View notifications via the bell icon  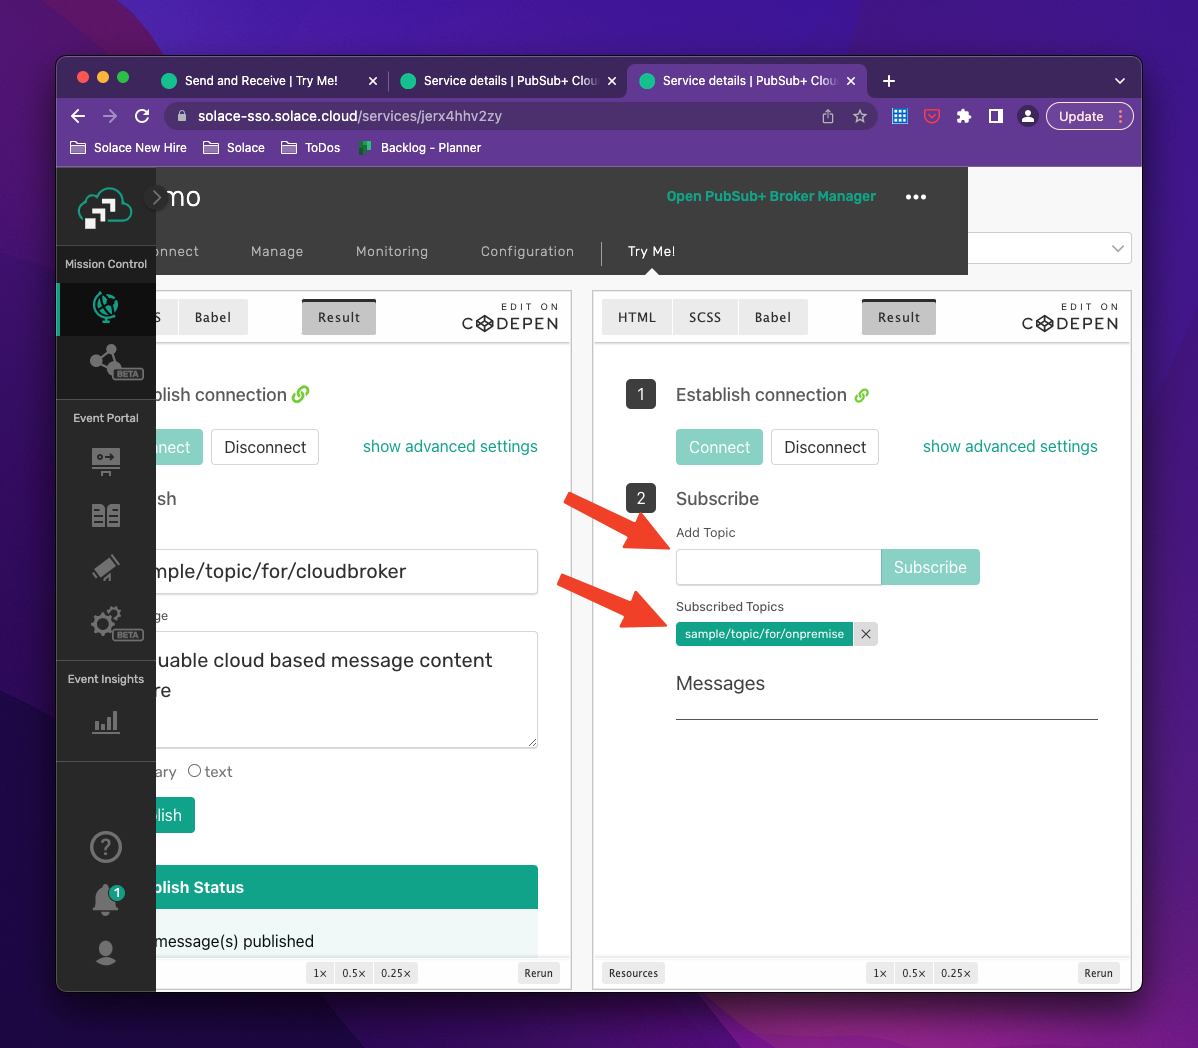[x=105, y=899]
